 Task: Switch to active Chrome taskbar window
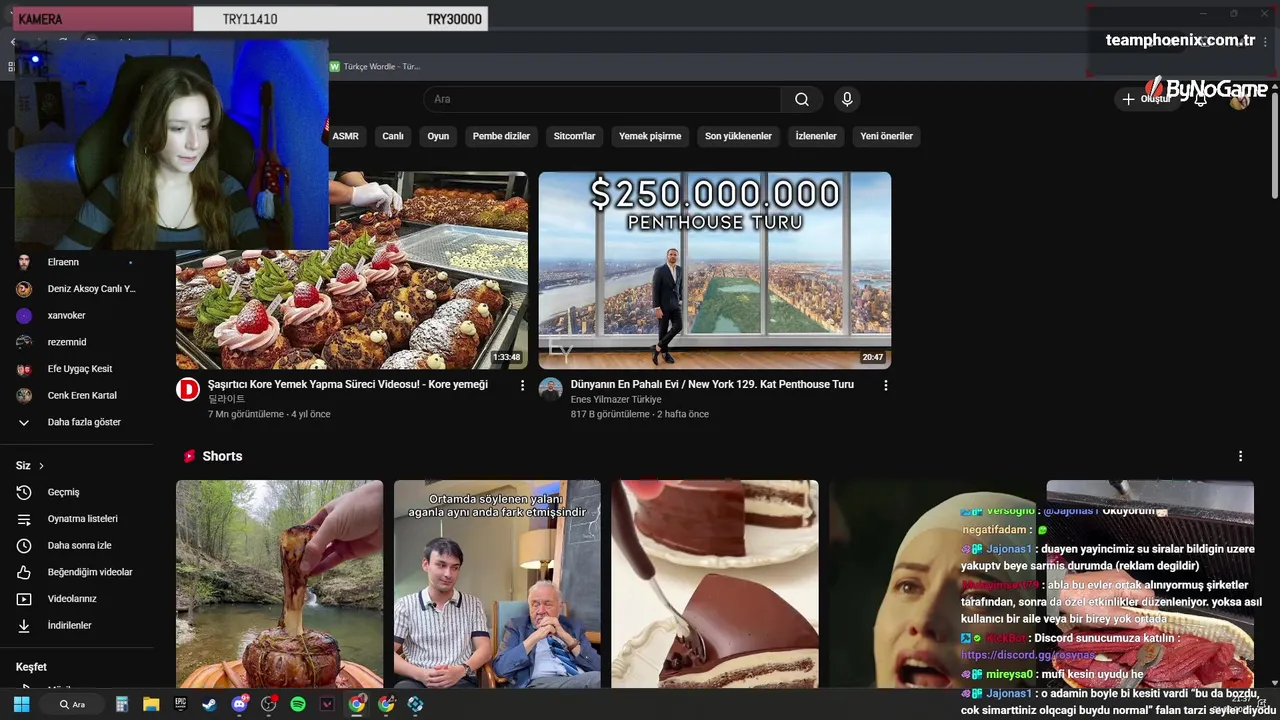(356, 704)
